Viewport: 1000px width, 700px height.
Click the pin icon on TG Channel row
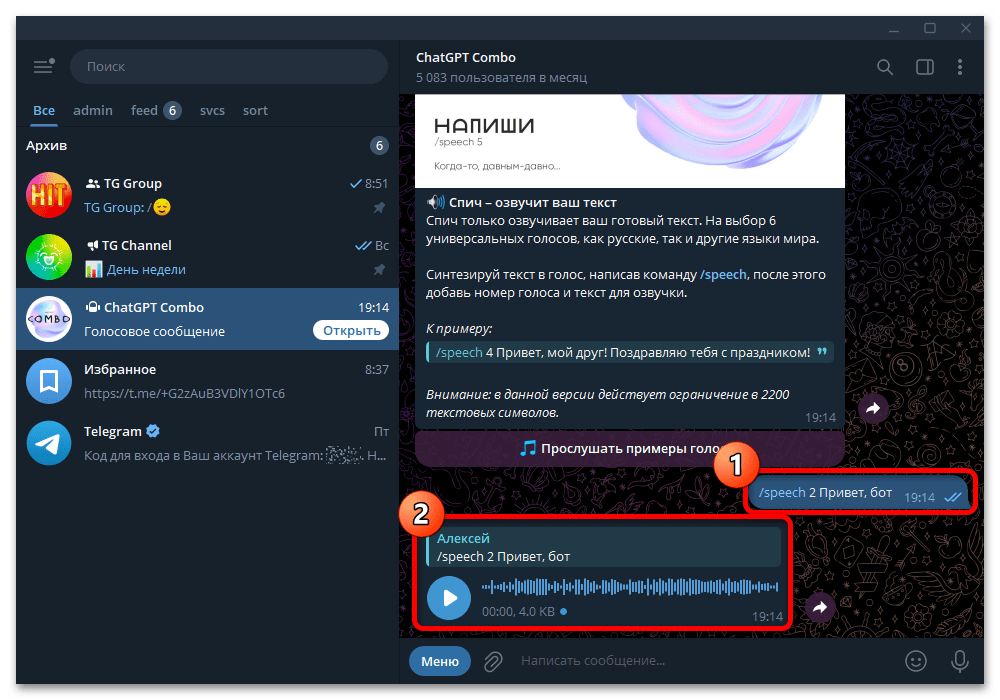point(379,270)
